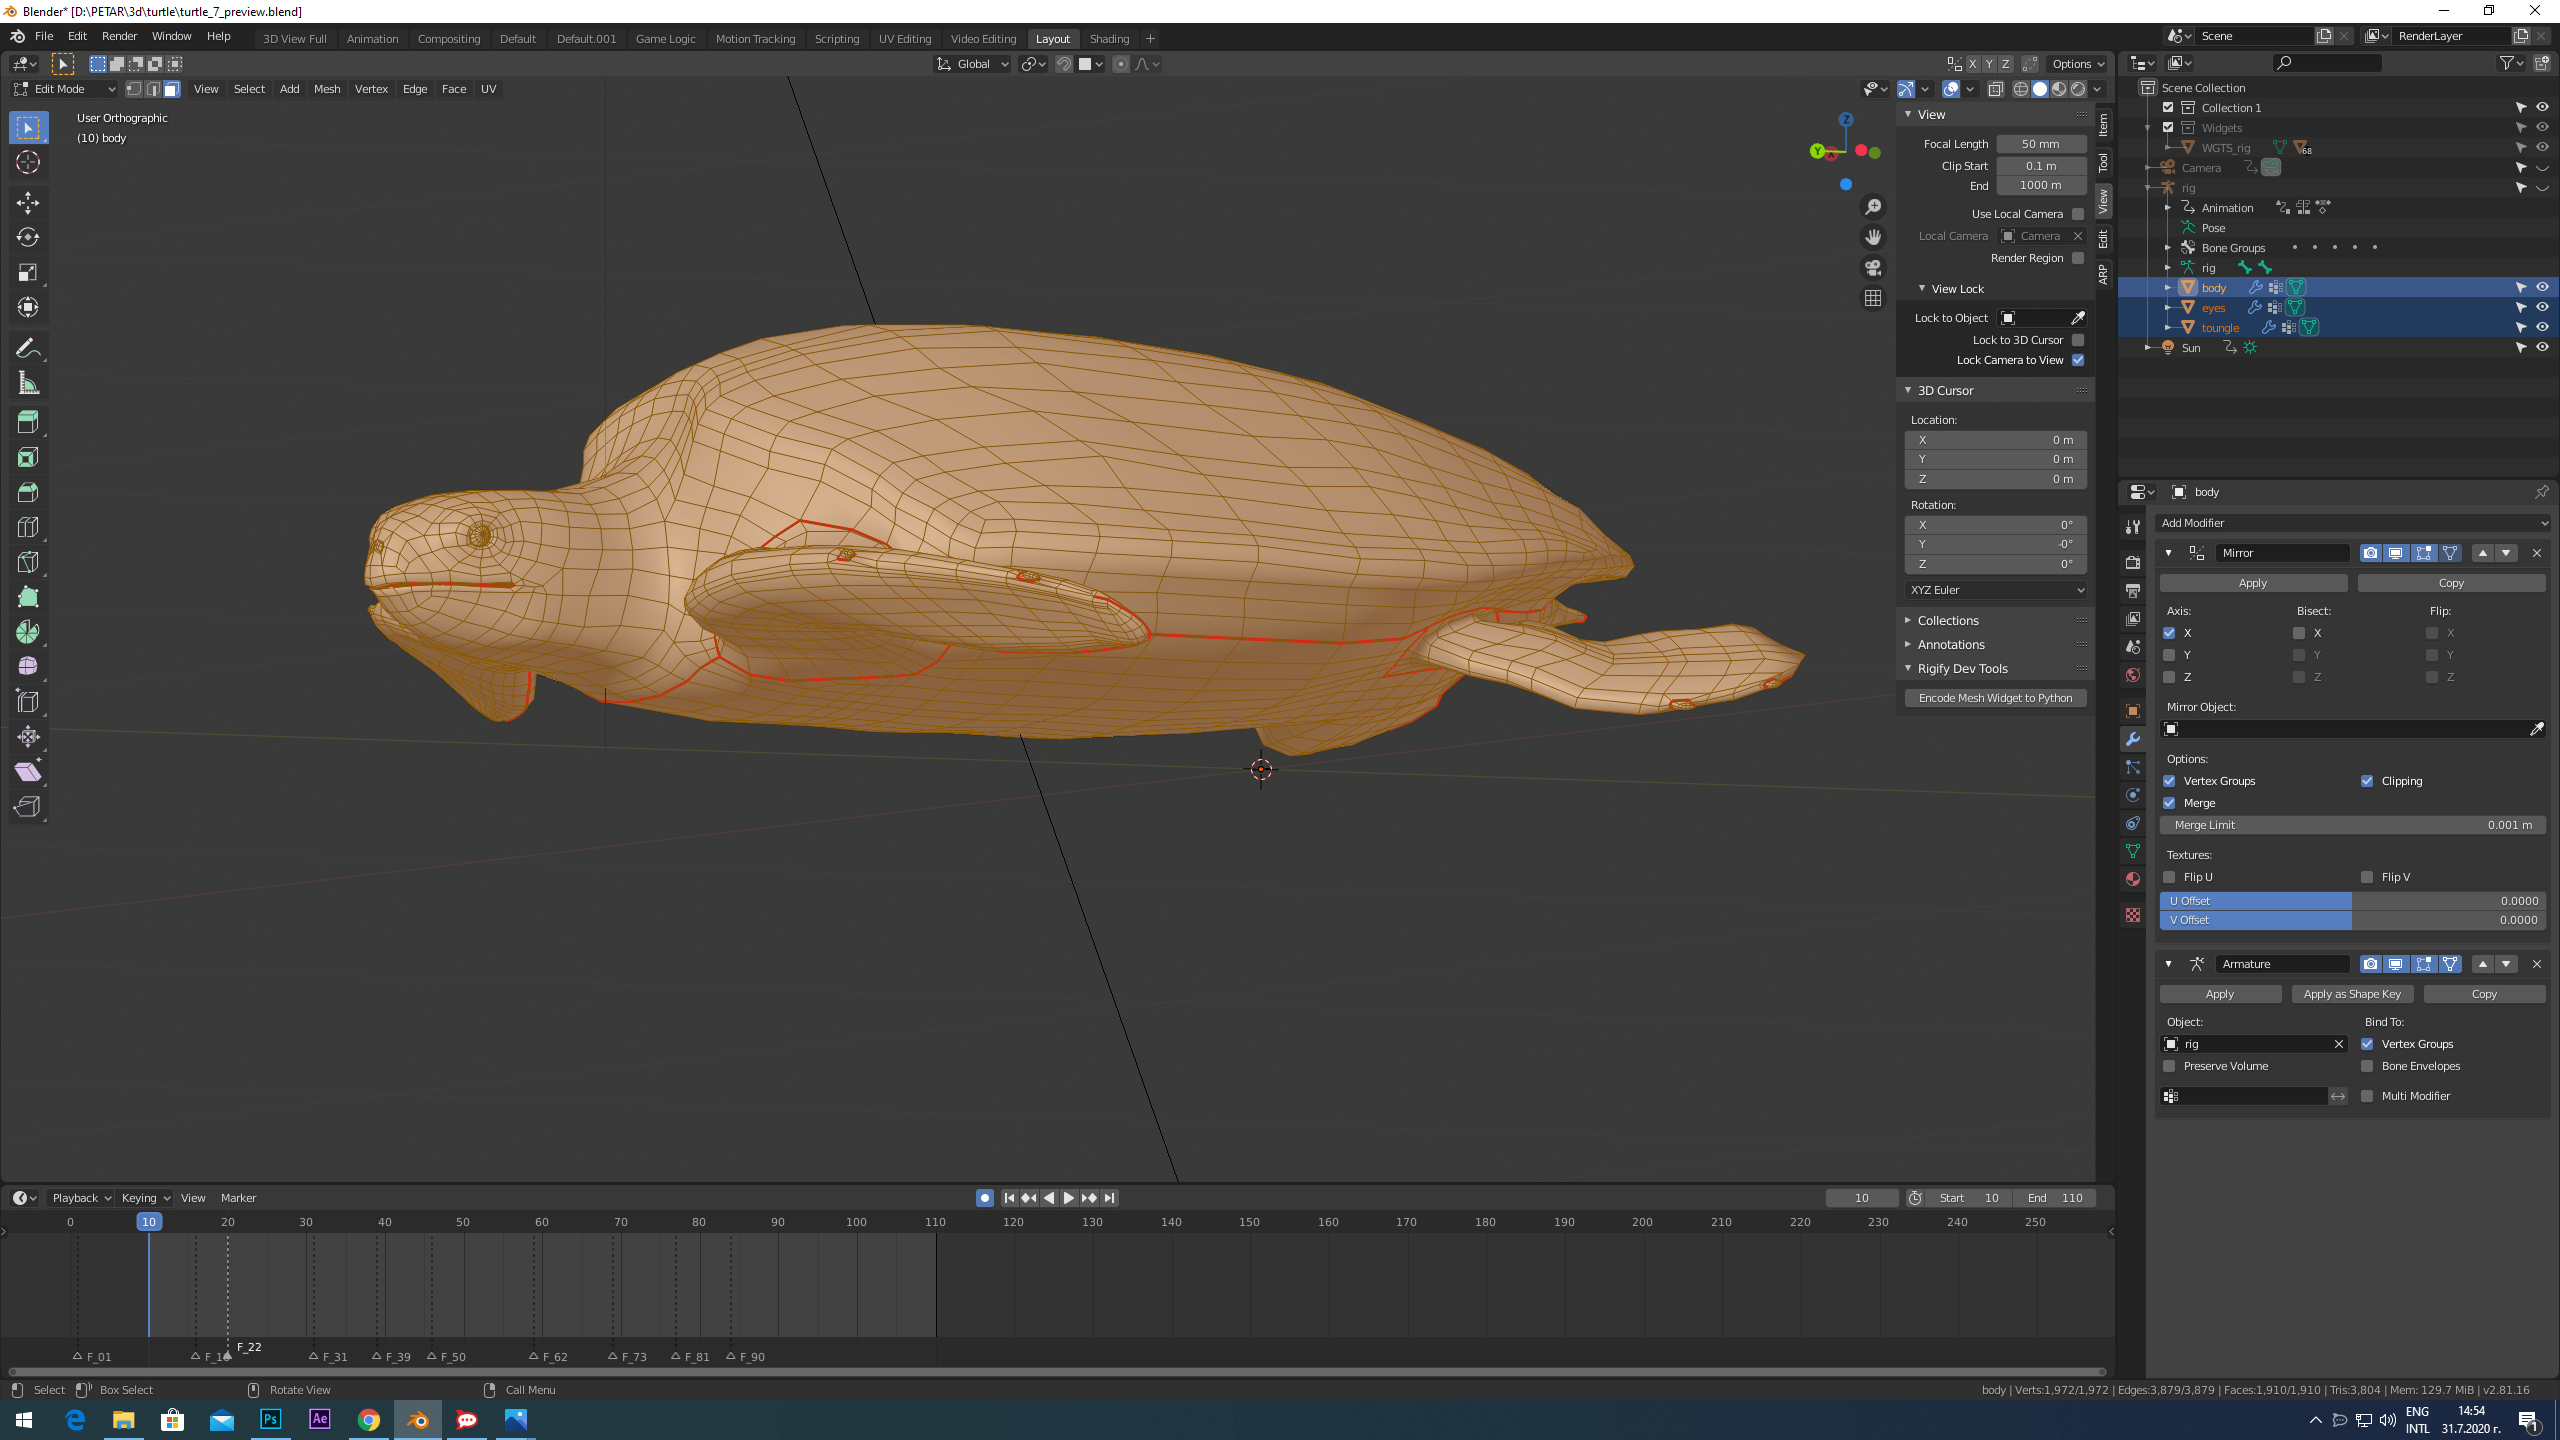Screen dimensions: 2560x1440
Task: Switch to face select mode
Action: pyautogui.click(x=172, y=89)
